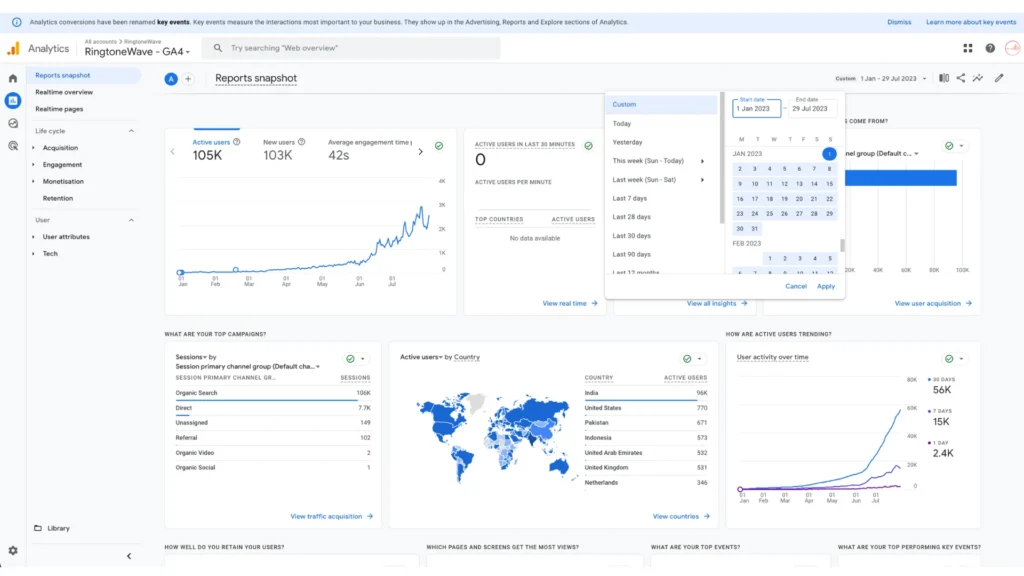Open Admin settings gear icon
The image size is (1024, 576).
12,551
